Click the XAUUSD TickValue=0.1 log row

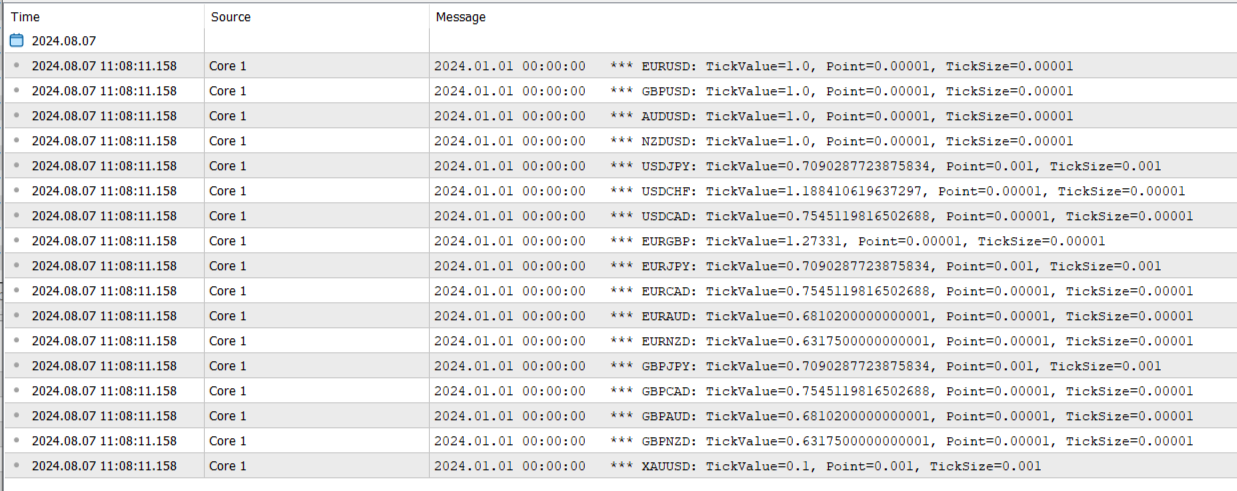[620, 466]
